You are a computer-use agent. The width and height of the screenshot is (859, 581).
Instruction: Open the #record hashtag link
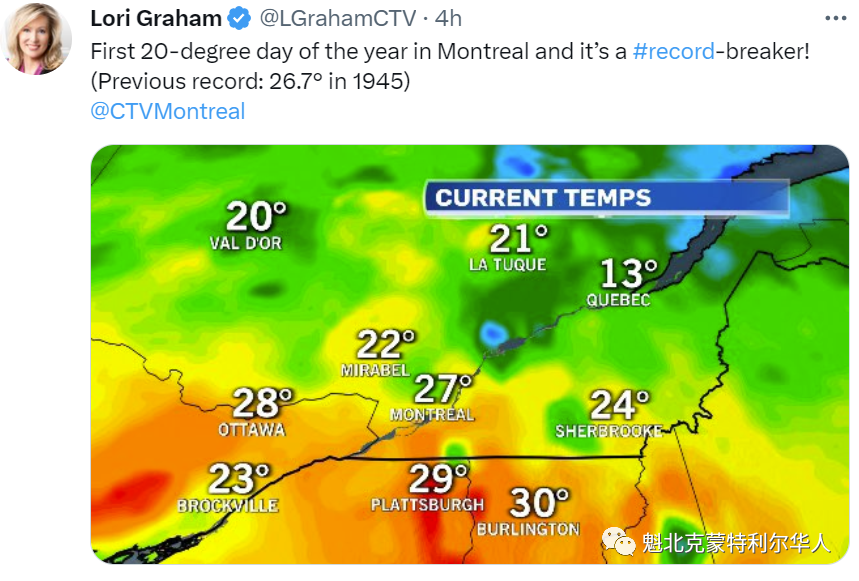click(673, 51)
